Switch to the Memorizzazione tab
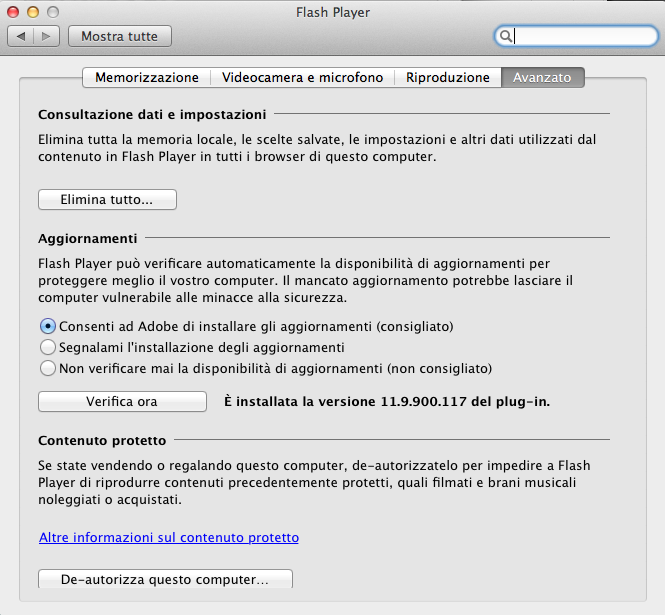The image size is (665, 615). click(x=147, y=77)
